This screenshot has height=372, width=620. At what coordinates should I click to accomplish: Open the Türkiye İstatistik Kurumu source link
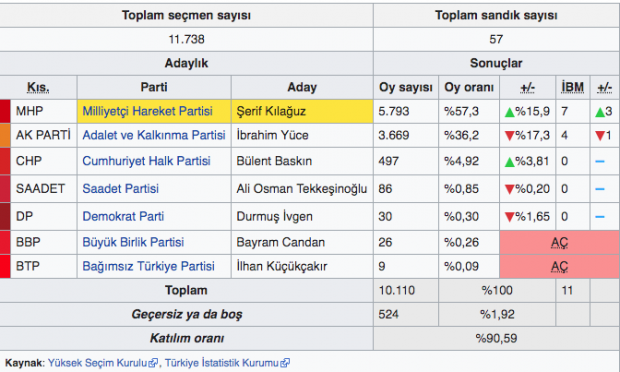[222, 363]
